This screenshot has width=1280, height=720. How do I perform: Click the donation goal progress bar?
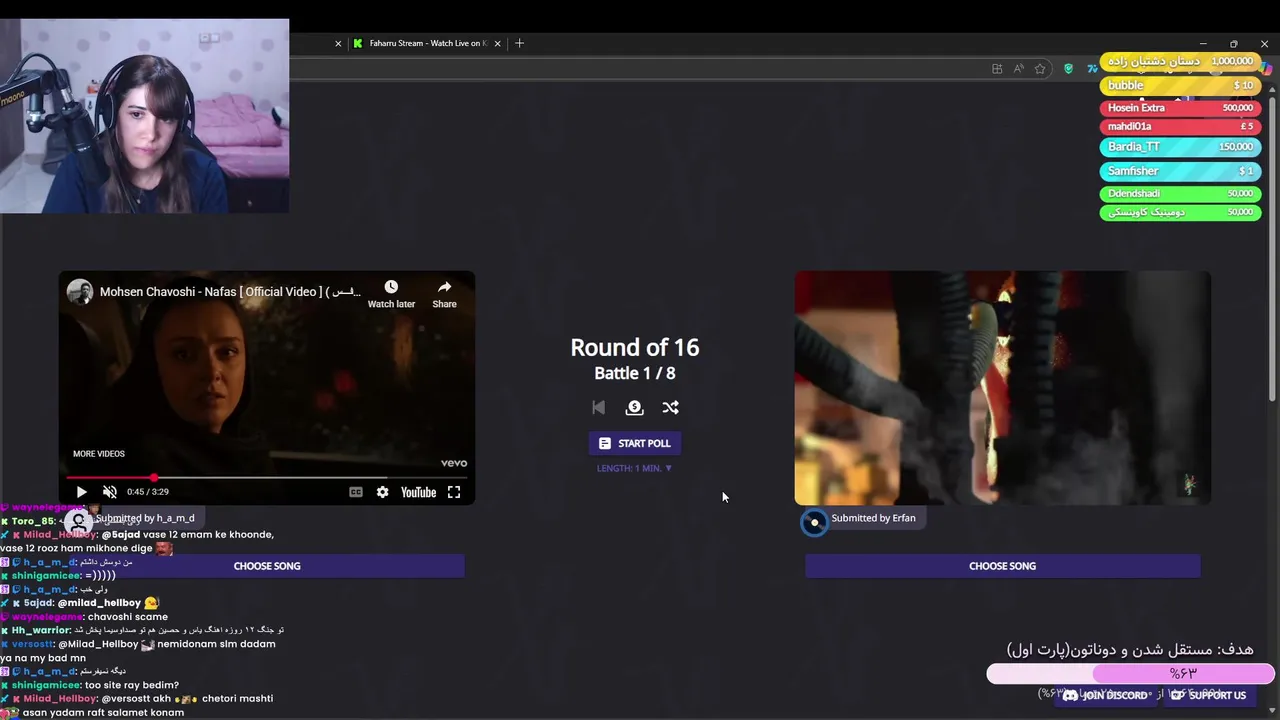(1131, 674)
